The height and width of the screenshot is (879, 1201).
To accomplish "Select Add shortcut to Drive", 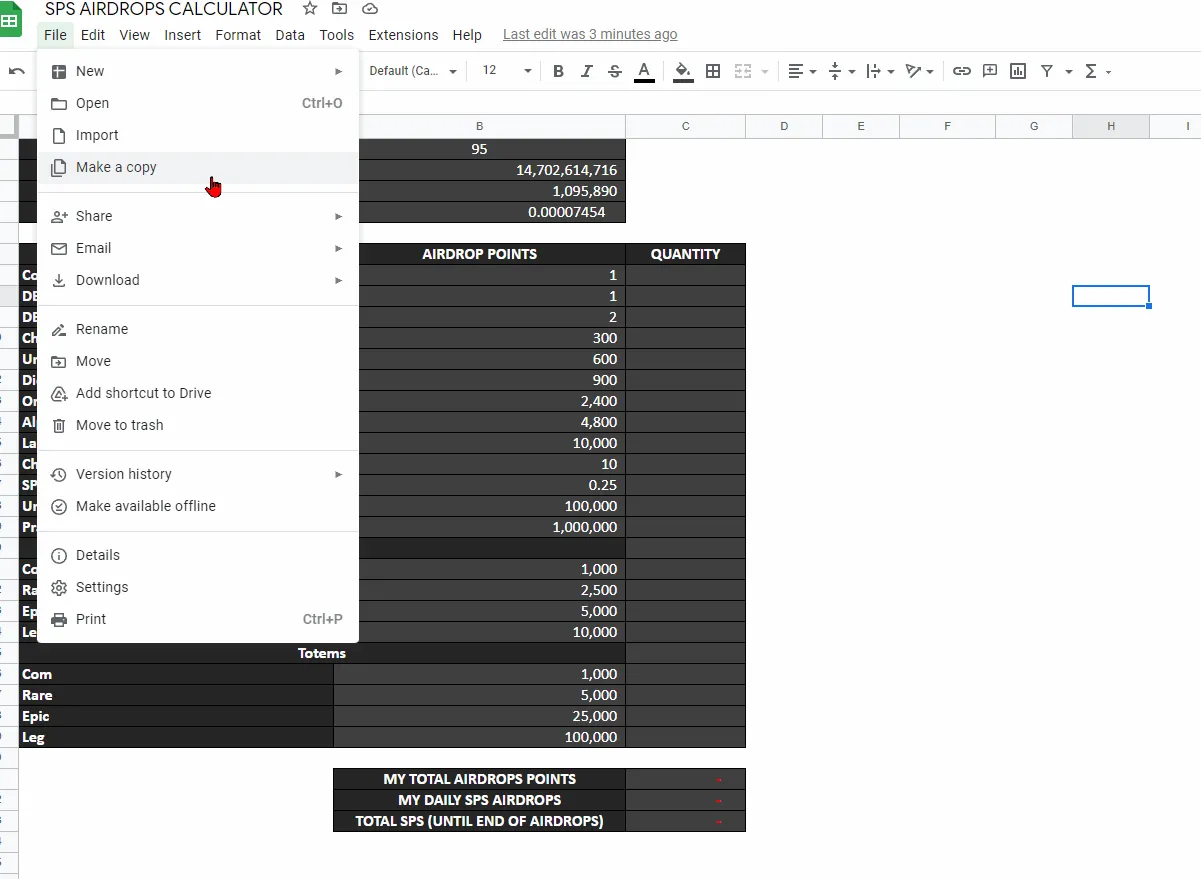I will click(198, 393).
